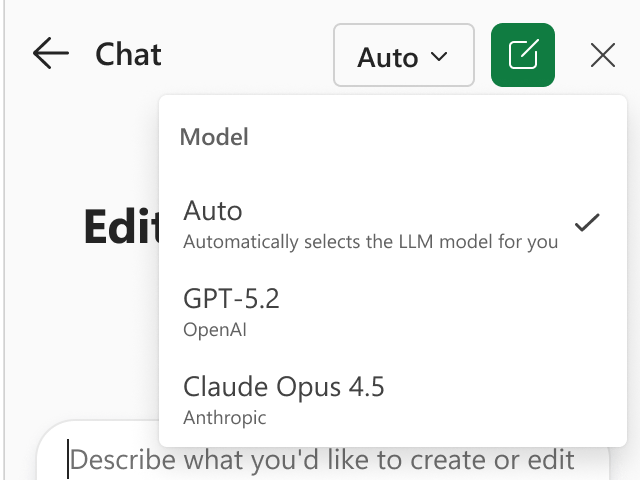This screenshot has width=640, height=480.
Task: Click the "Automatically selects the LLM model" description
Action: click(370, 242)
